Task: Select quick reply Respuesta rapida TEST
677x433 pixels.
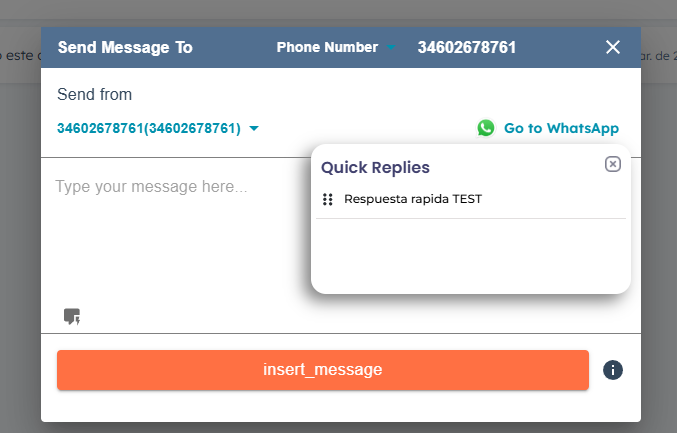Action: tap(413, 199)
